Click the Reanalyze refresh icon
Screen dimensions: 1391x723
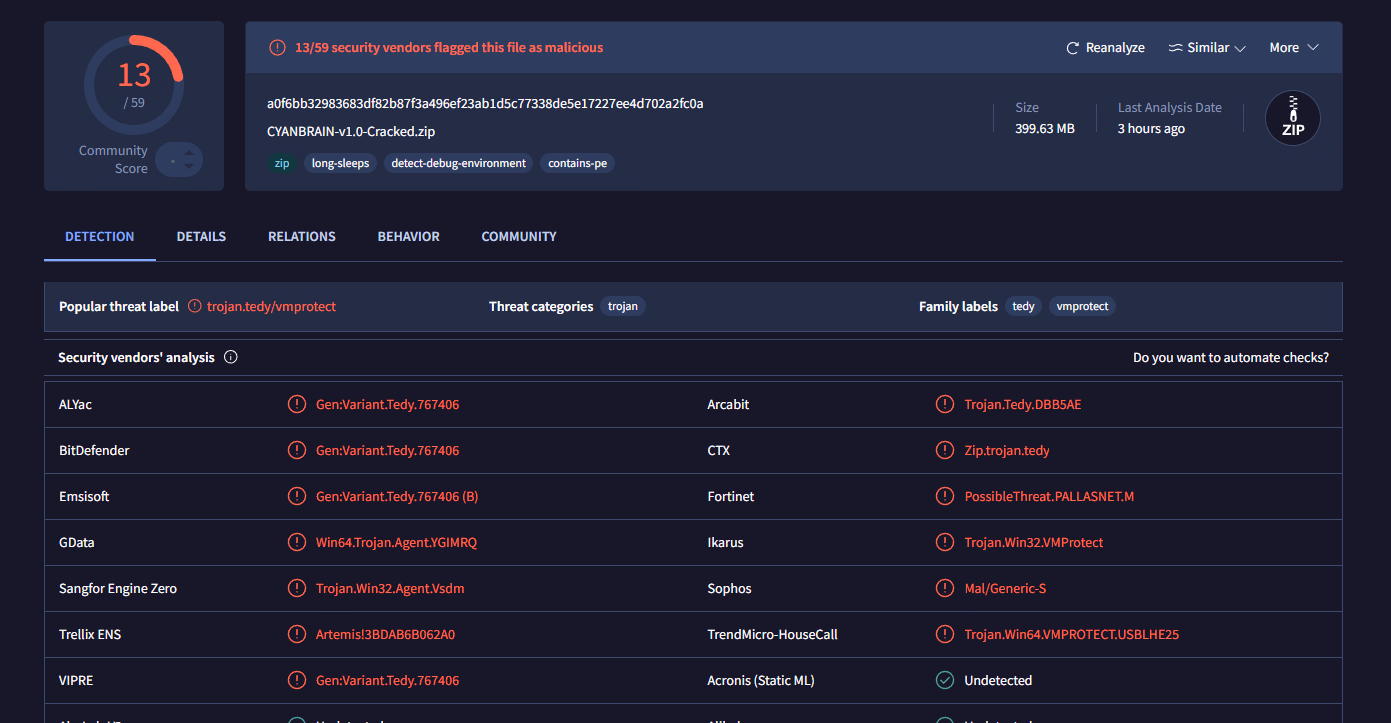pos(1073,48)
